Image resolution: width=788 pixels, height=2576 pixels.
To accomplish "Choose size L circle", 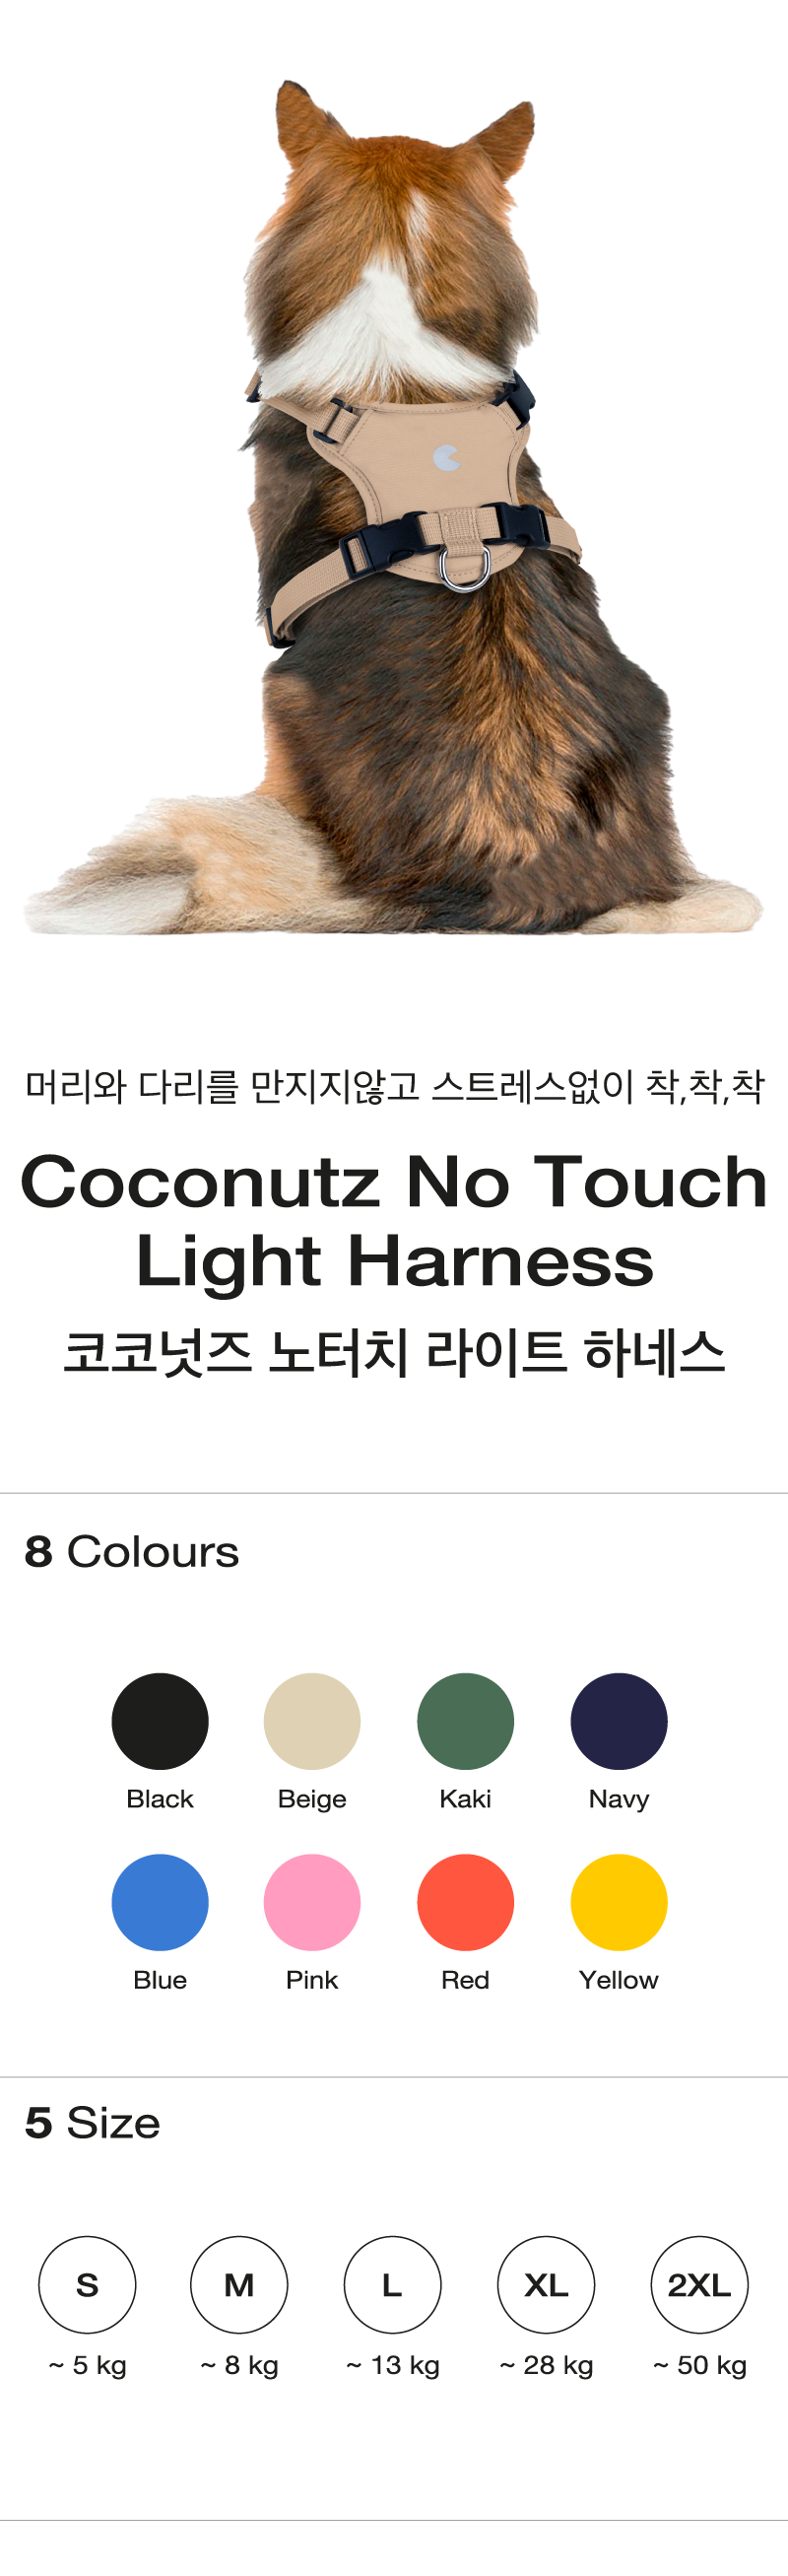I will pos(392,2284).
